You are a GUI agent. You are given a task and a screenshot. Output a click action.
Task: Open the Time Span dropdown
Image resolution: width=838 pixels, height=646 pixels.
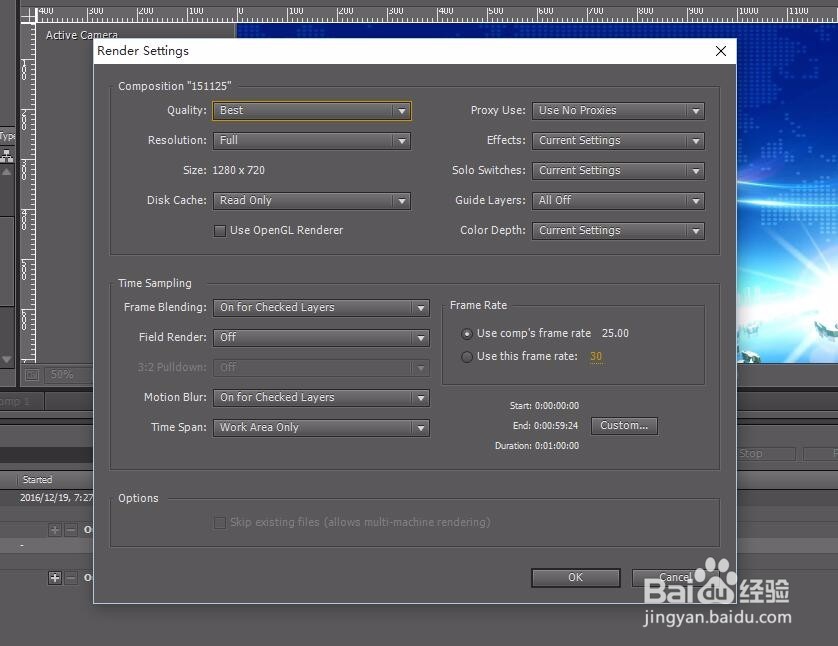[321, 427]
